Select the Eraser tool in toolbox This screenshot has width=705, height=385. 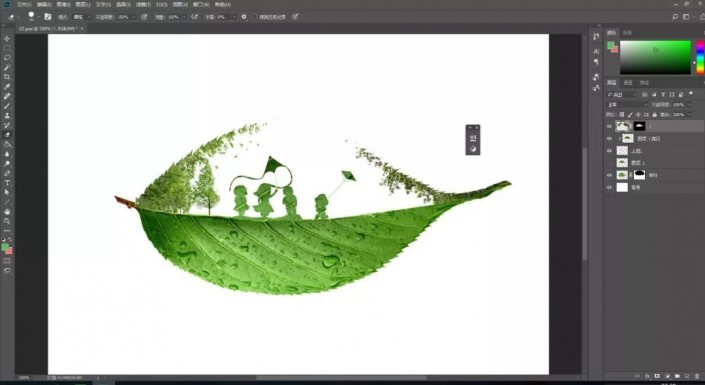pos(7,134)
